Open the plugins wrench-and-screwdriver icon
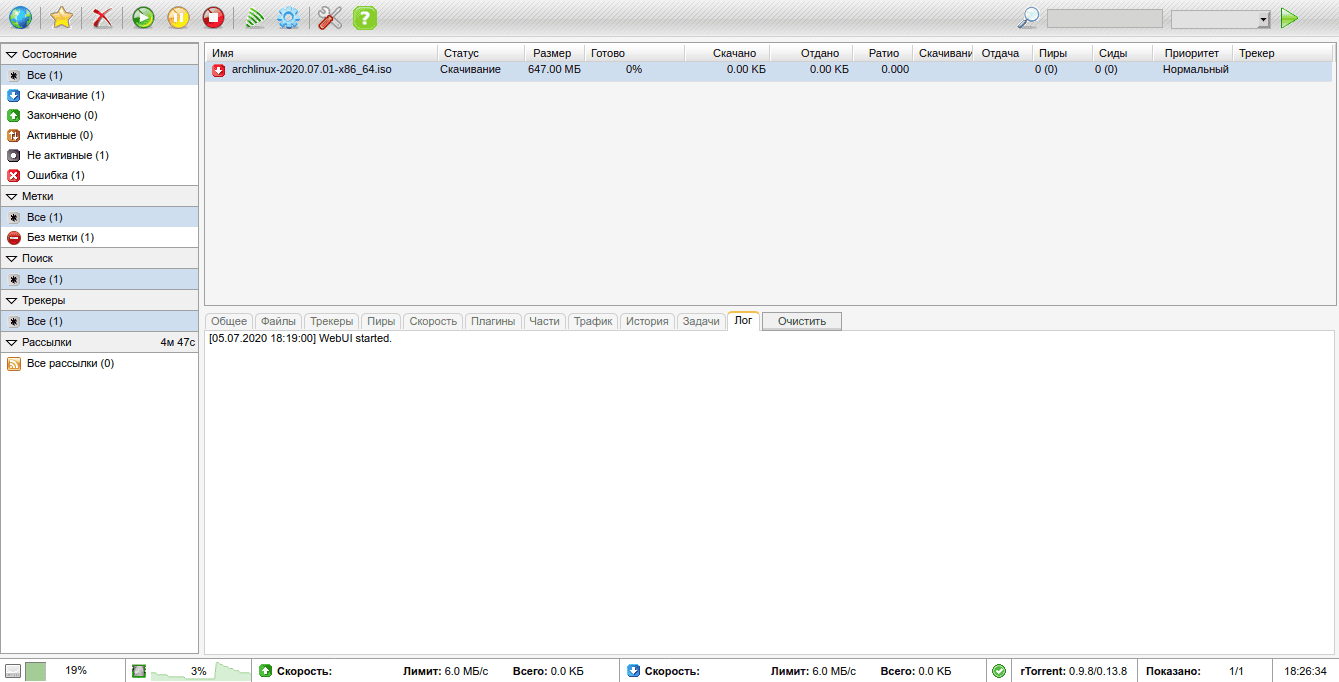The height and width of the screenshot is (682, 1339). 330,17
